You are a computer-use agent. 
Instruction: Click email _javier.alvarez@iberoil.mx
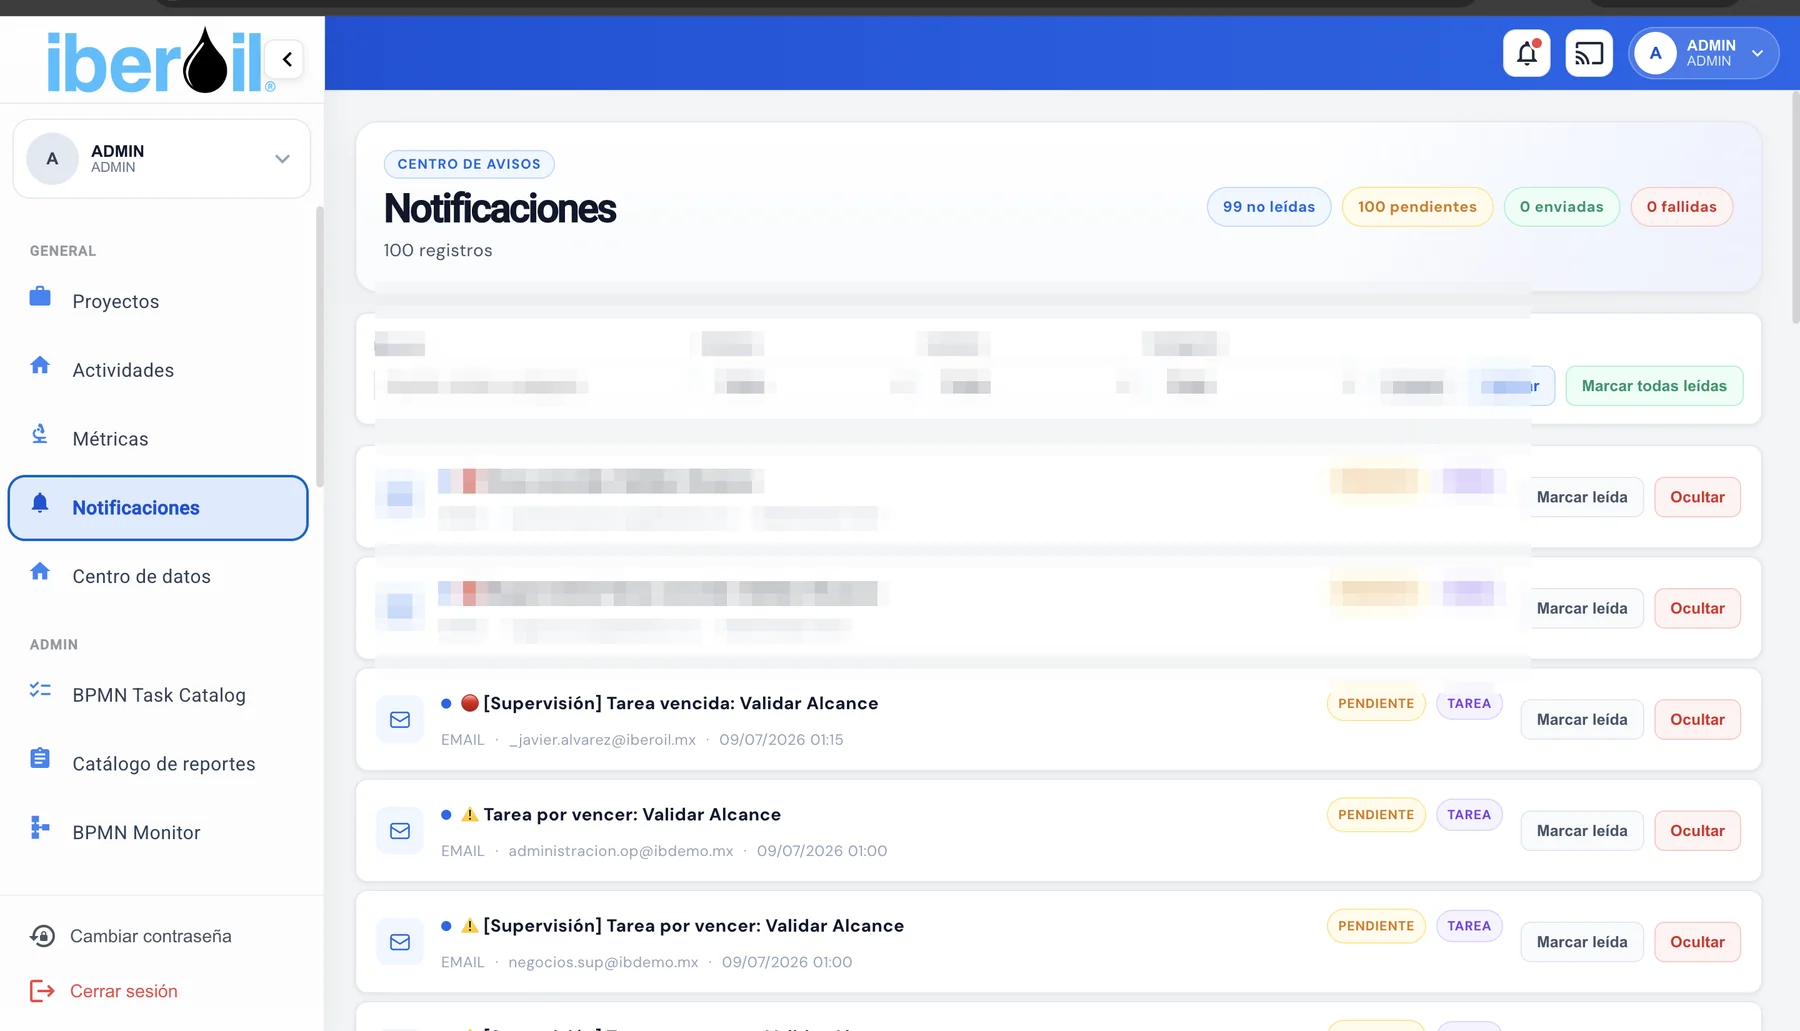click(x=602, y=740)
